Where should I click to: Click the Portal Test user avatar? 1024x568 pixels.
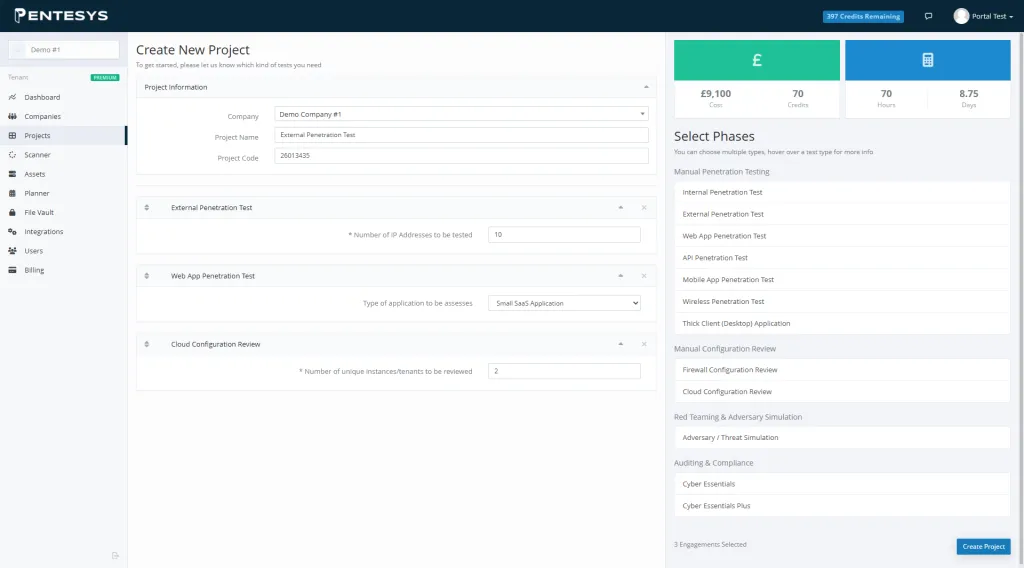click(x=961, y=16)
